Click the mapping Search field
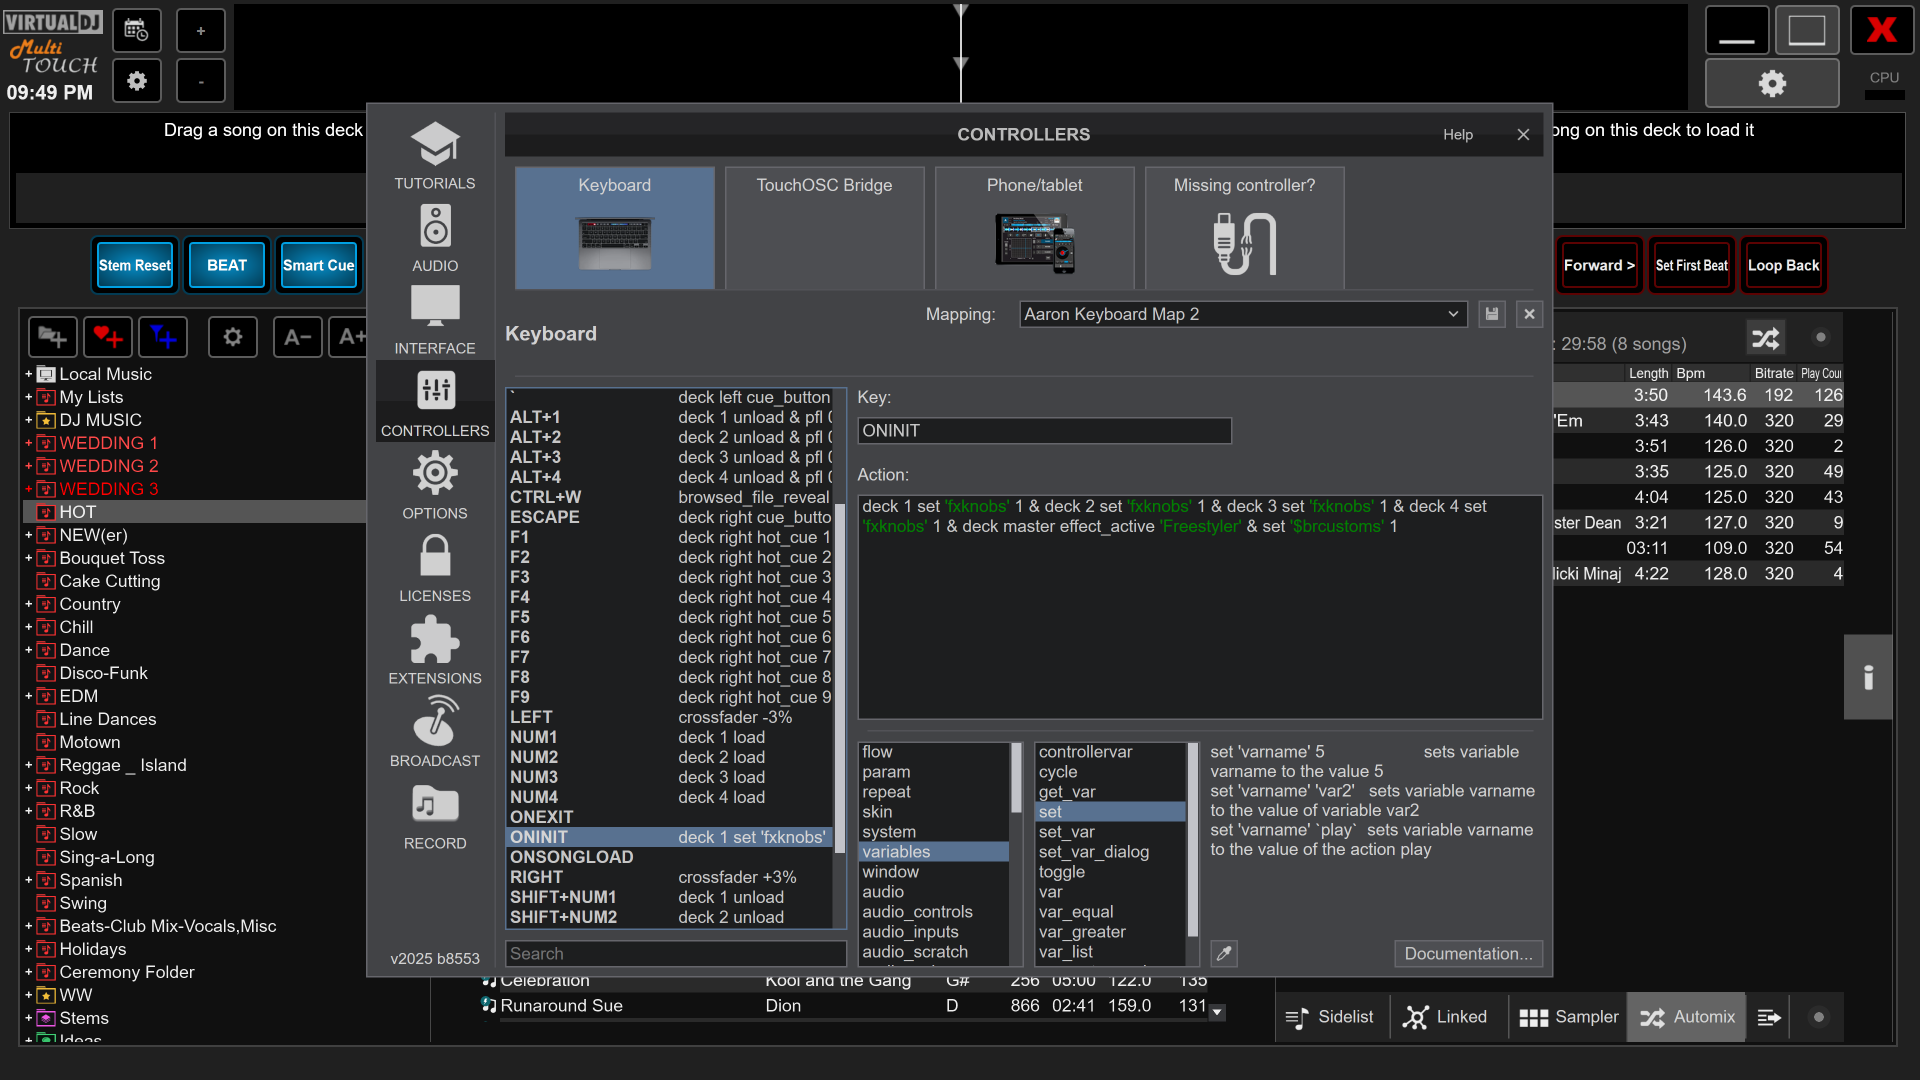 [675, 953]
